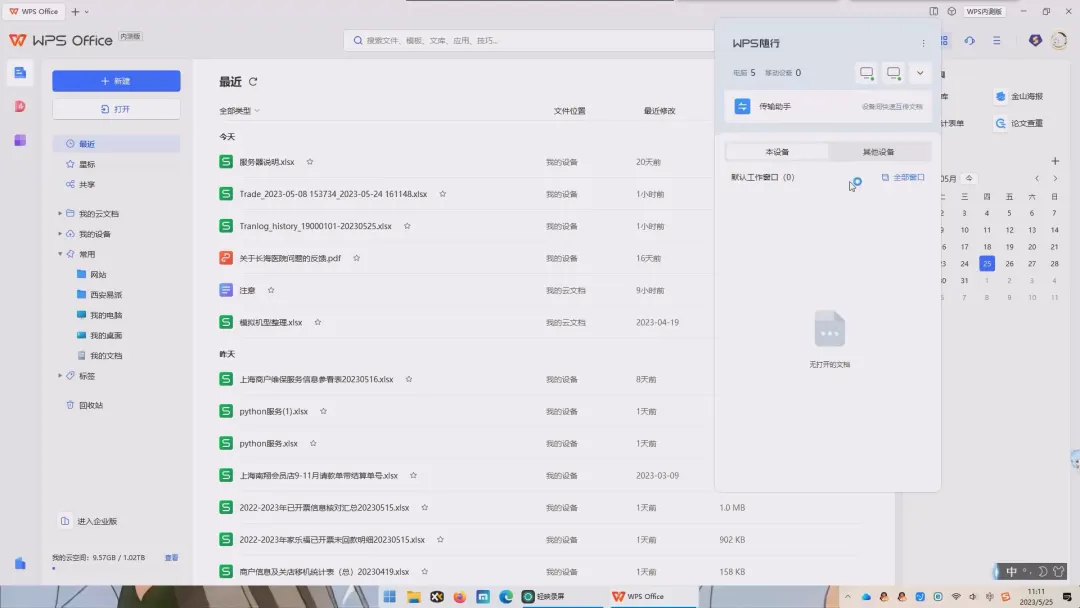Click the spreadsheet icon of 服务器说明.xlsx

226,162
